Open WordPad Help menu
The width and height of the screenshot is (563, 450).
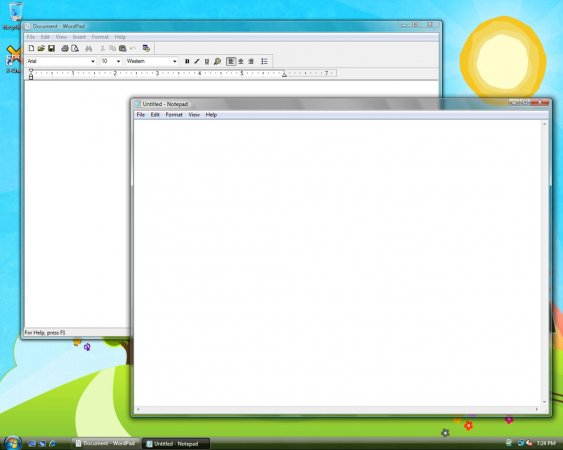pos(120,37)
